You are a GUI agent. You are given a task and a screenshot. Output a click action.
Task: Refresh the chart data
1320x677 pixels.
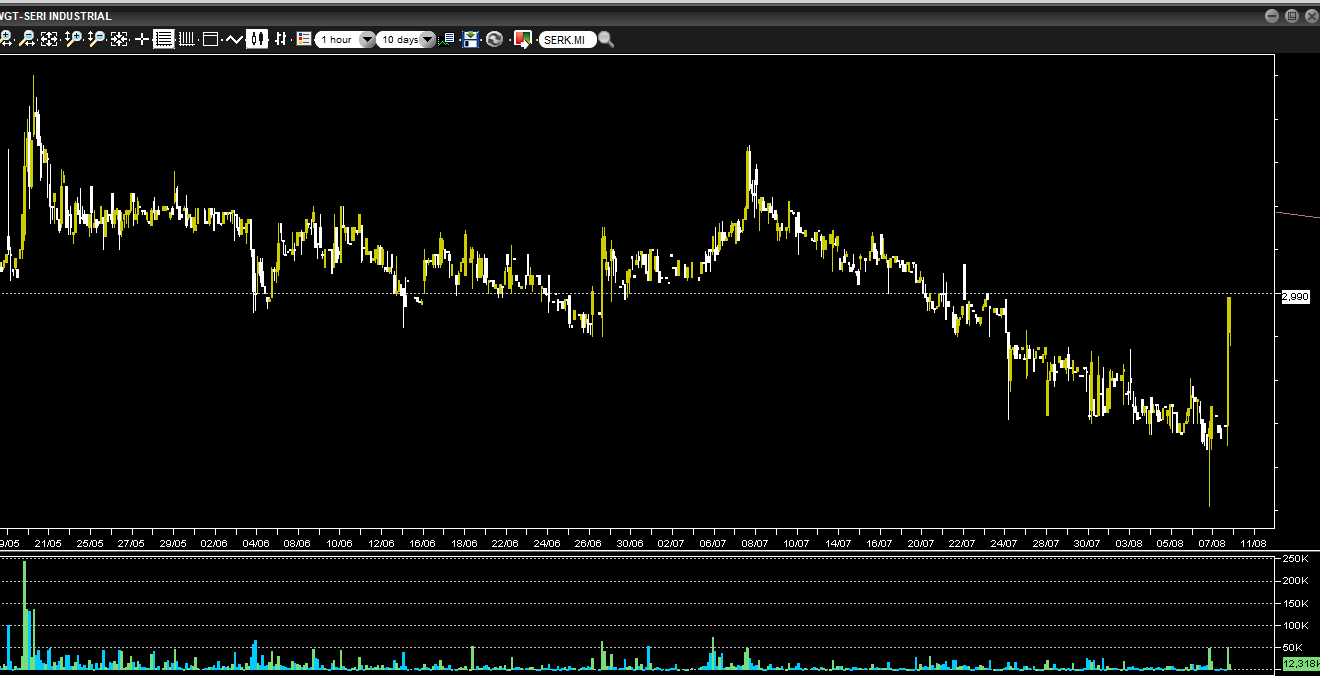pos(494,39)
